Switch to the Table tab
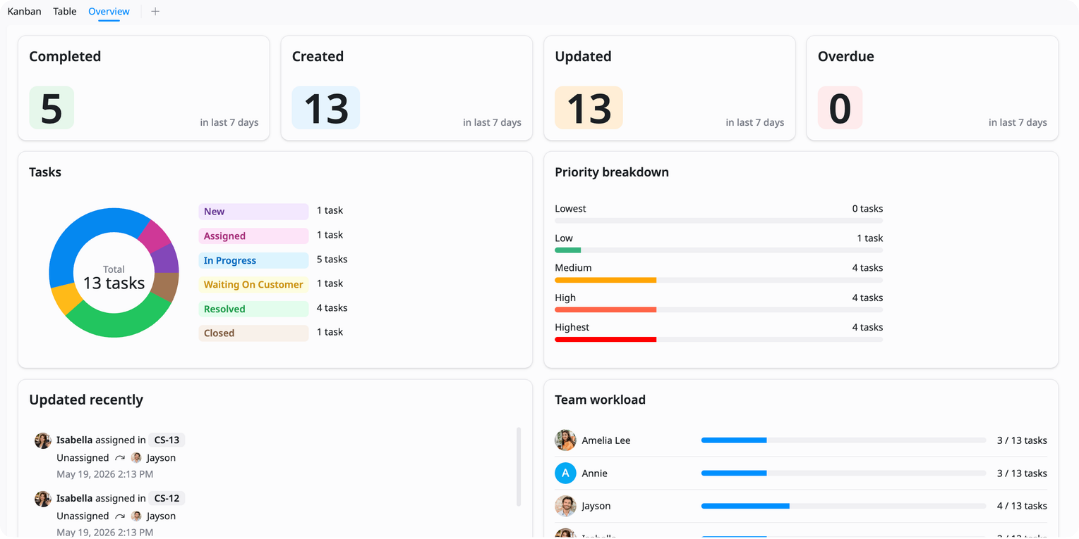Viewport: 1079px width, 539px height. (x=65, y=12)
